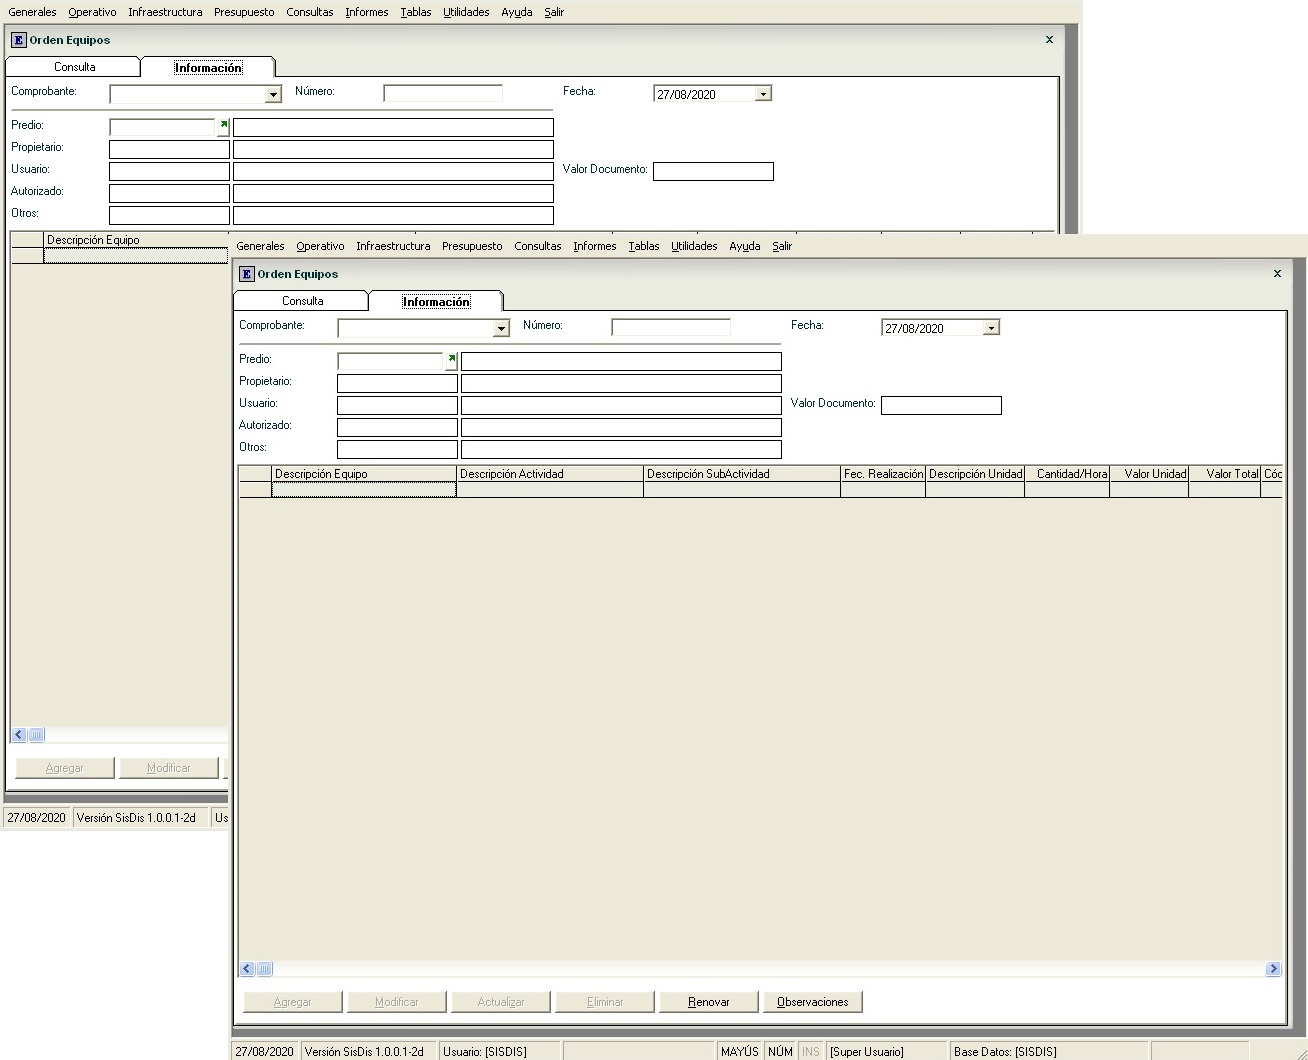Click the Renovar button

pos(708,1002)
